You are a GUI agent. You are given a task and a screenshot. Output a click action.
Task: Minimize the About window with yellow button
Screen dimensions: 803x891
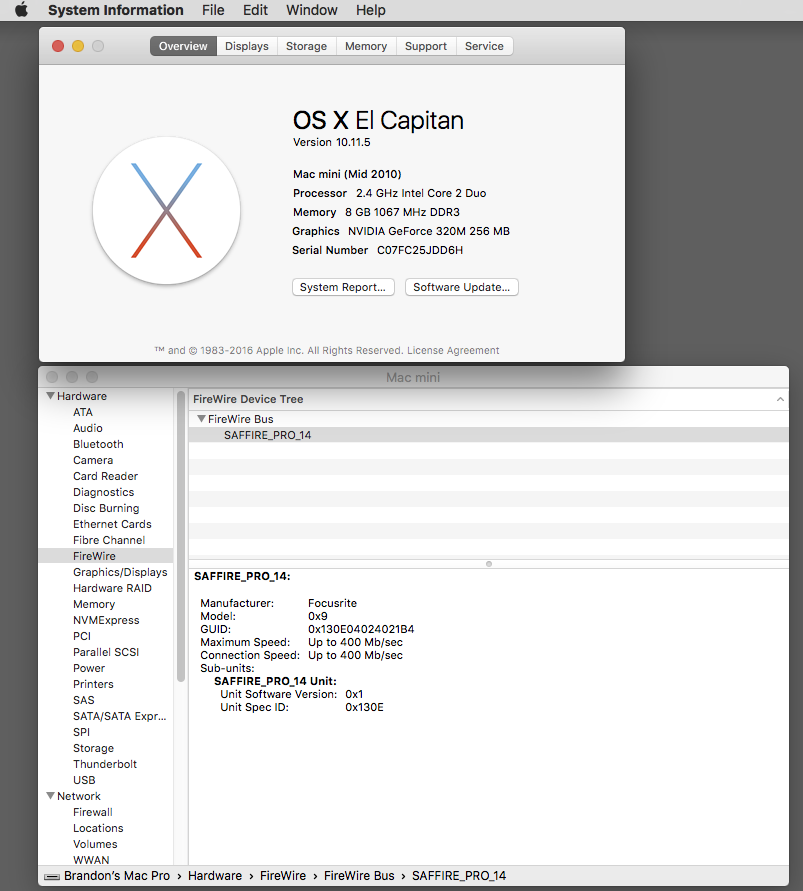point(78,46)
